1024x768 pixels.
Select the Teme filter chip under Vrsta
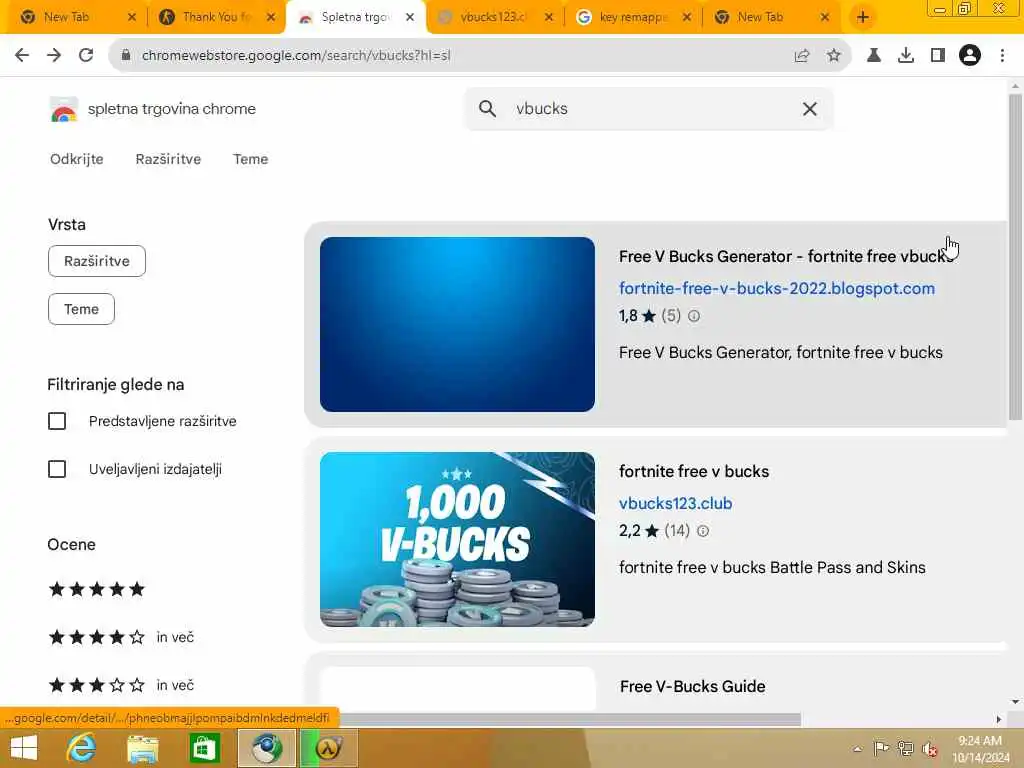click(82, 309)
